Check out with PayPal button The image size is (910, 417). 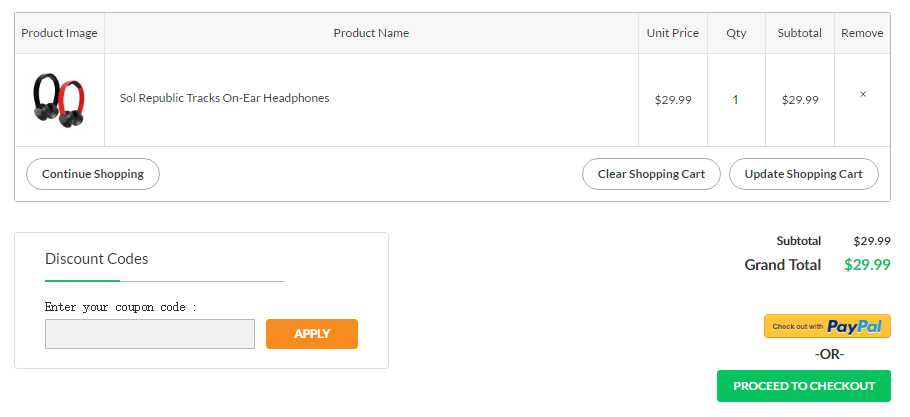pyautogui.click(x=827, y=326)
